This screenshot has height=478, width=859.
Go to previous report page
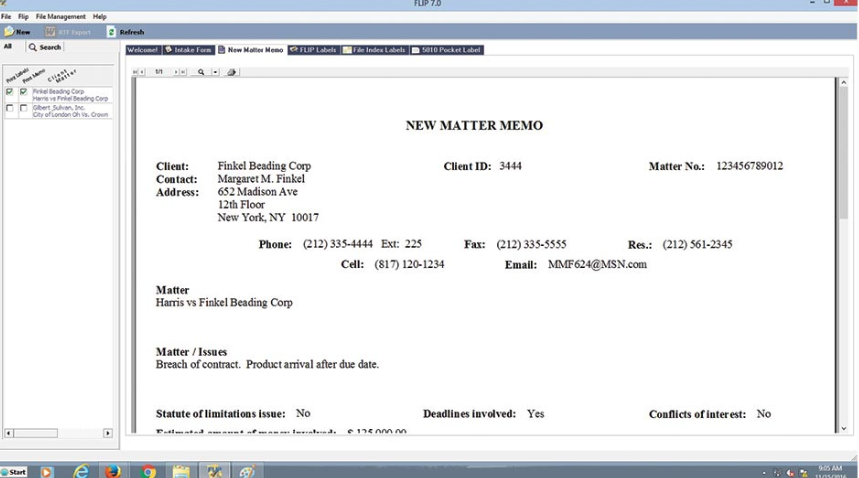[142, 72]
